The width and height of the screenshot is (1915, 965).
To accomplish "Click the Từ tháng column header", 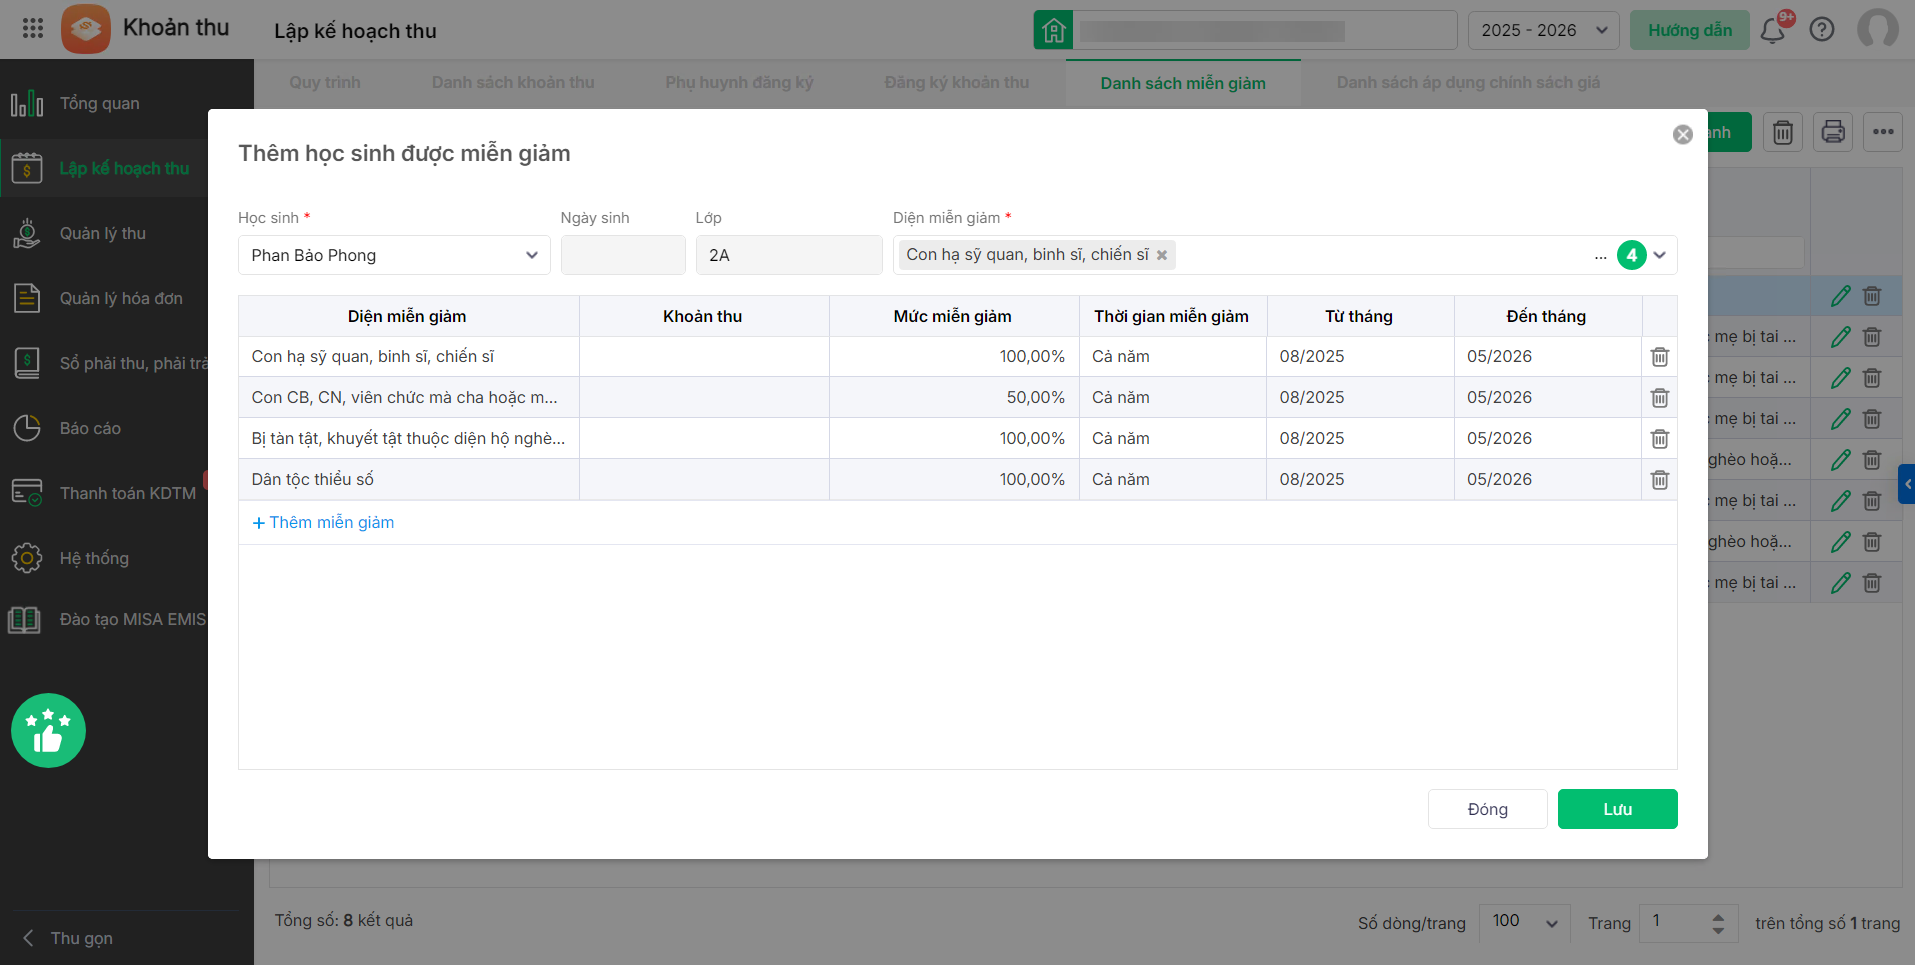I will (1359, 316).
